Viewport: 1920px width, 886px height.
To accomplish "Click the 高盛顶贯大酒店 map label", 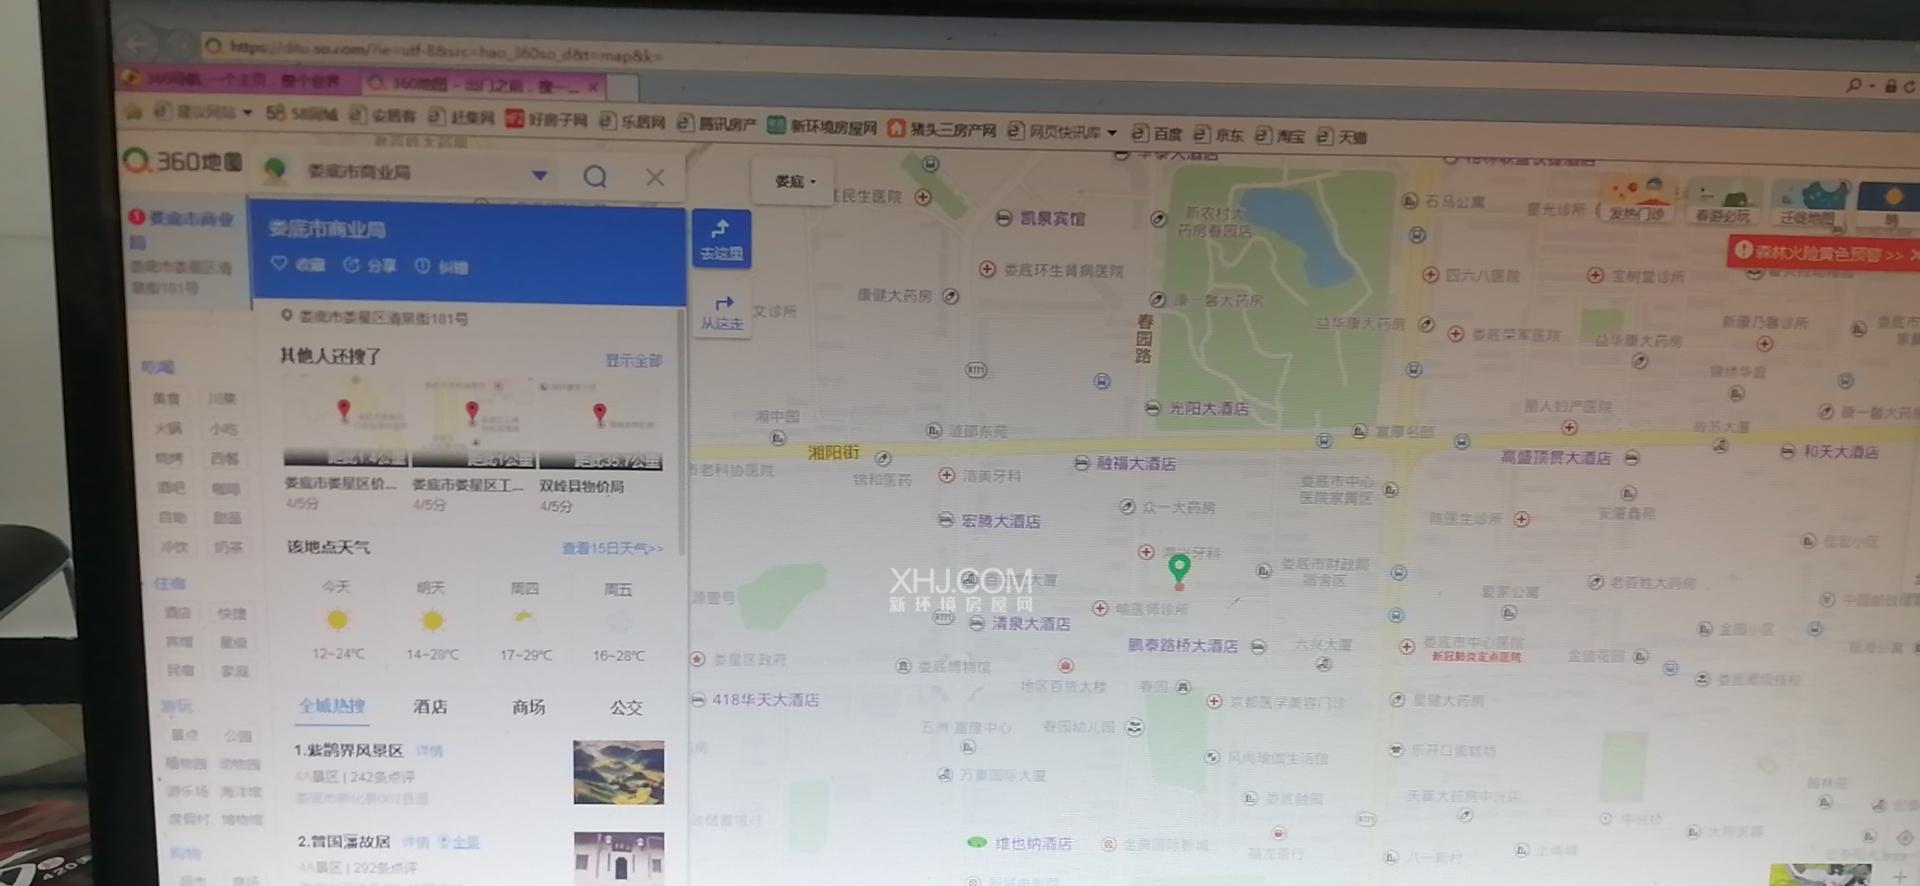I will pos(1556,457).
